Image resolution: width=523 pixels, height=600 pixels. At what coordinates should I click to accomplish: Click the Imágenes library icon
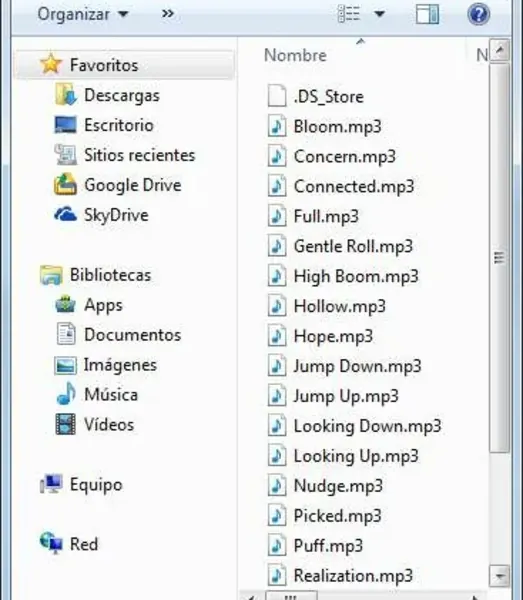pos(65,365)
